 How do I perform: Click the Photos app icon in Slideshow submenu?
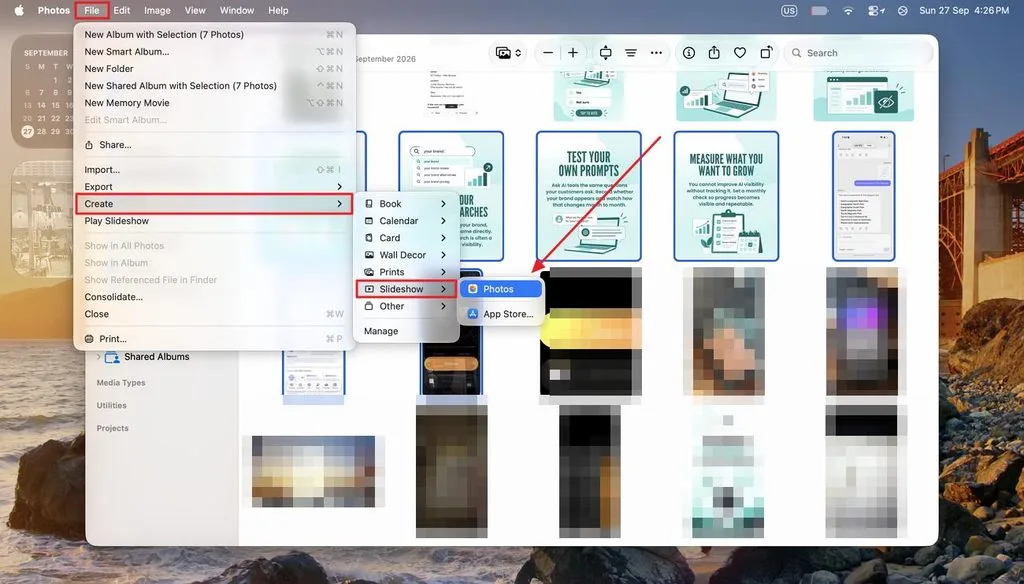(x=473, y=289)
